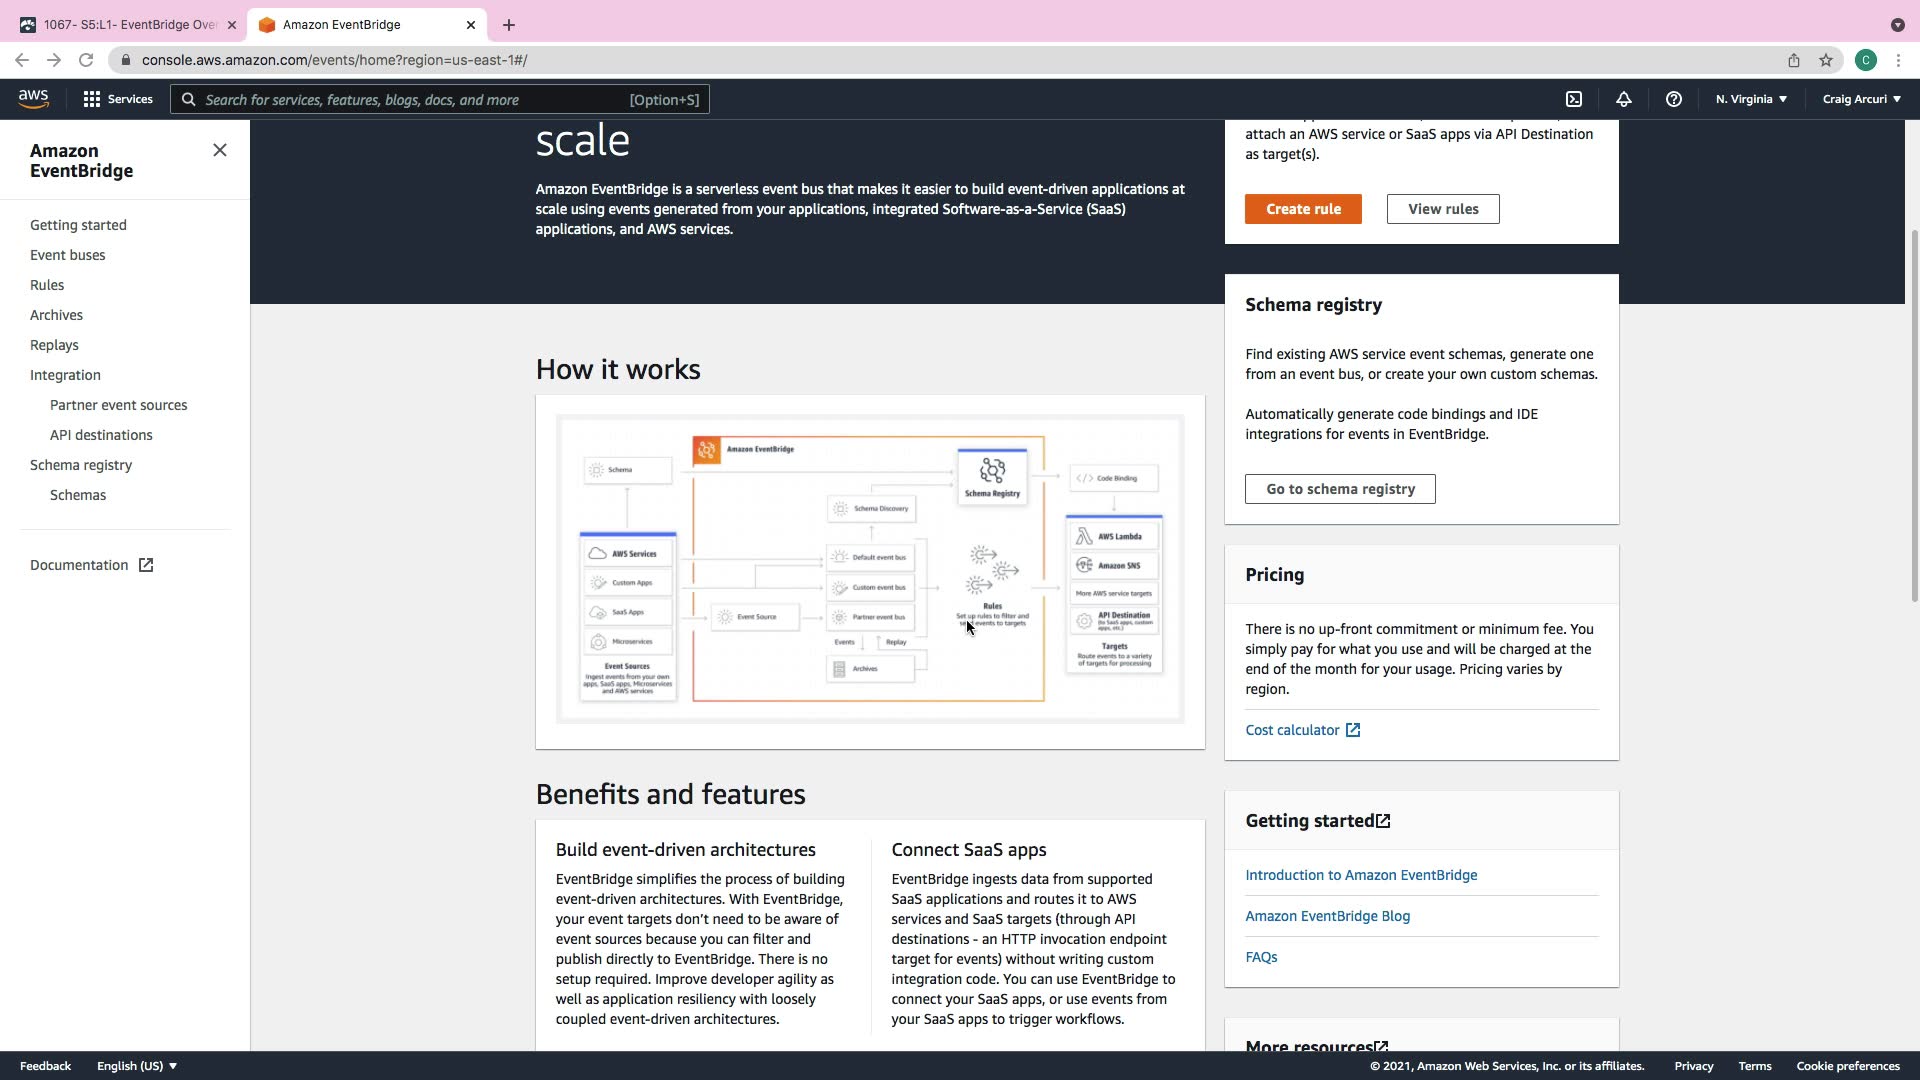Click the AWS logo home icon

pyautogui.click(x=33, y=98)
